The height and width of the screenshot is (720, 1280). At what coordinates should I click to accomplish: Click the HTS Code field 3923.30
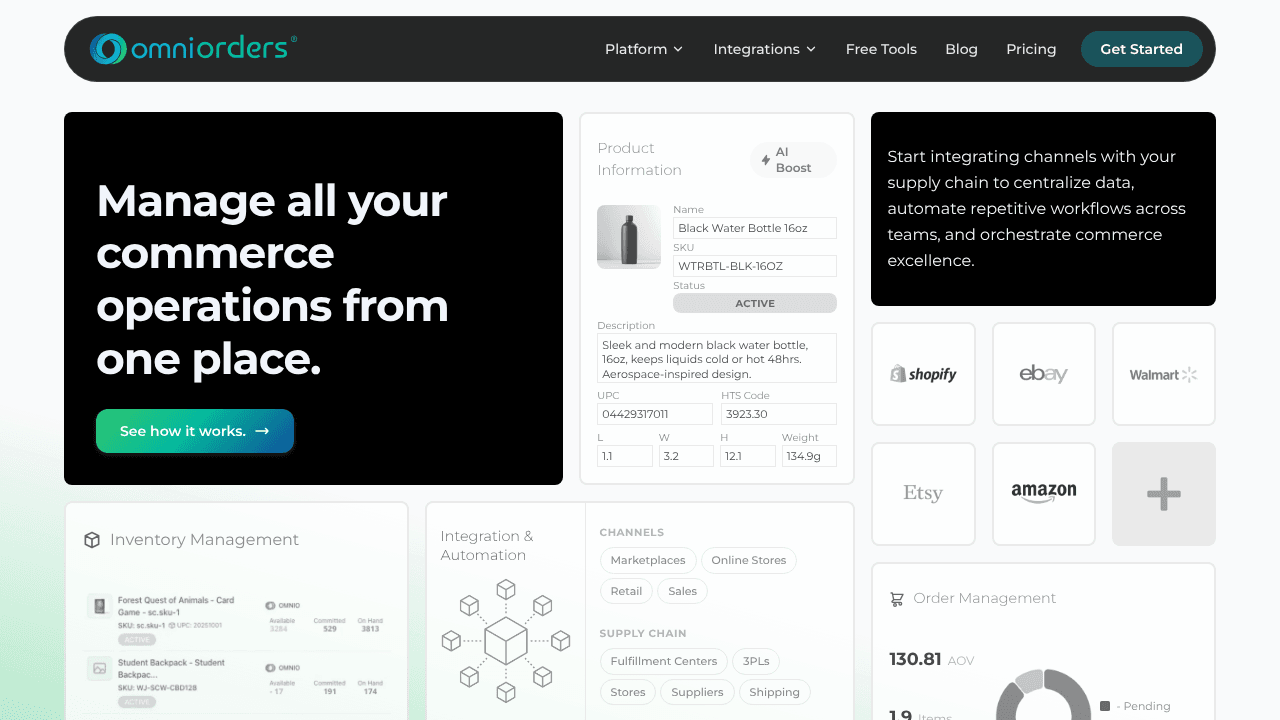tap(779, 414)
